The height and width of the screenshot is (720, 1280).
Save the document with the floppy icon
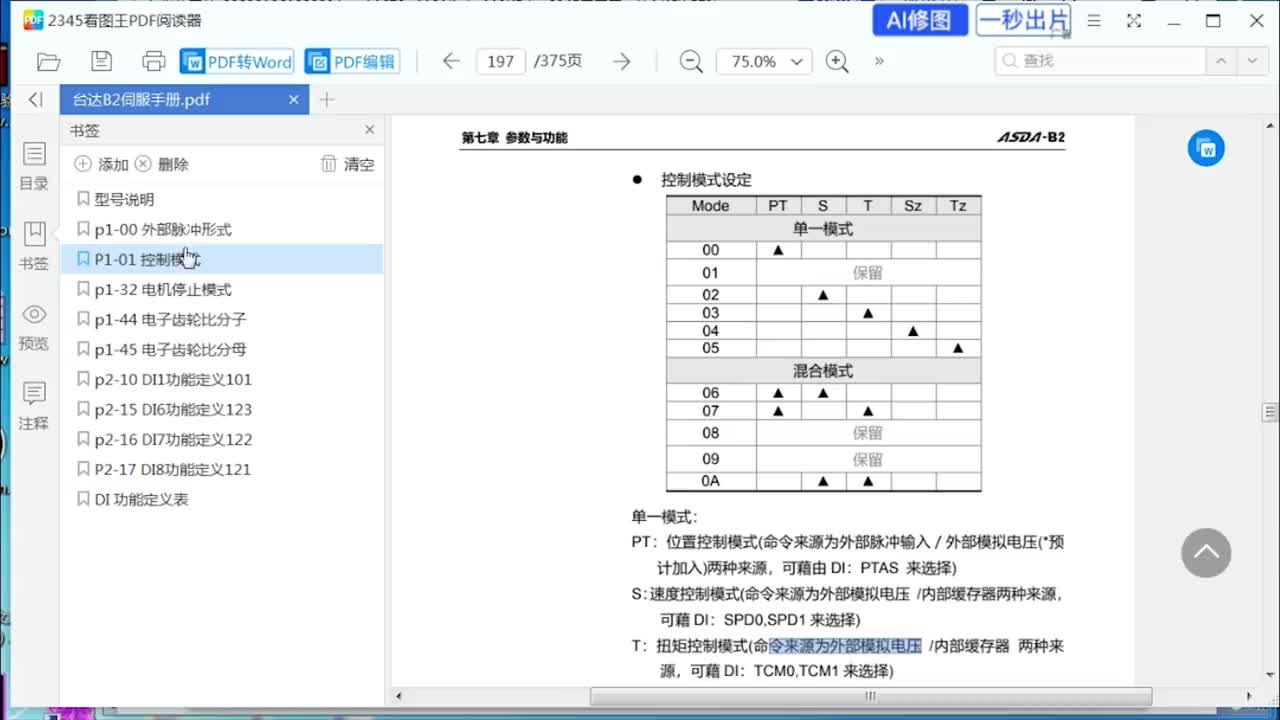(x=101, y=61)
